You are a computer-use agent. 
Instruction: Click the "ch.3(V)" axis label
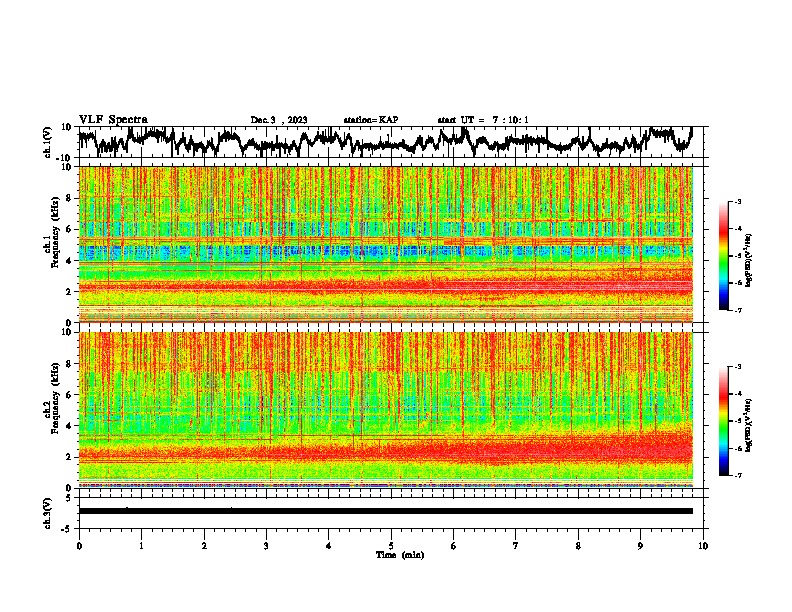48,513
